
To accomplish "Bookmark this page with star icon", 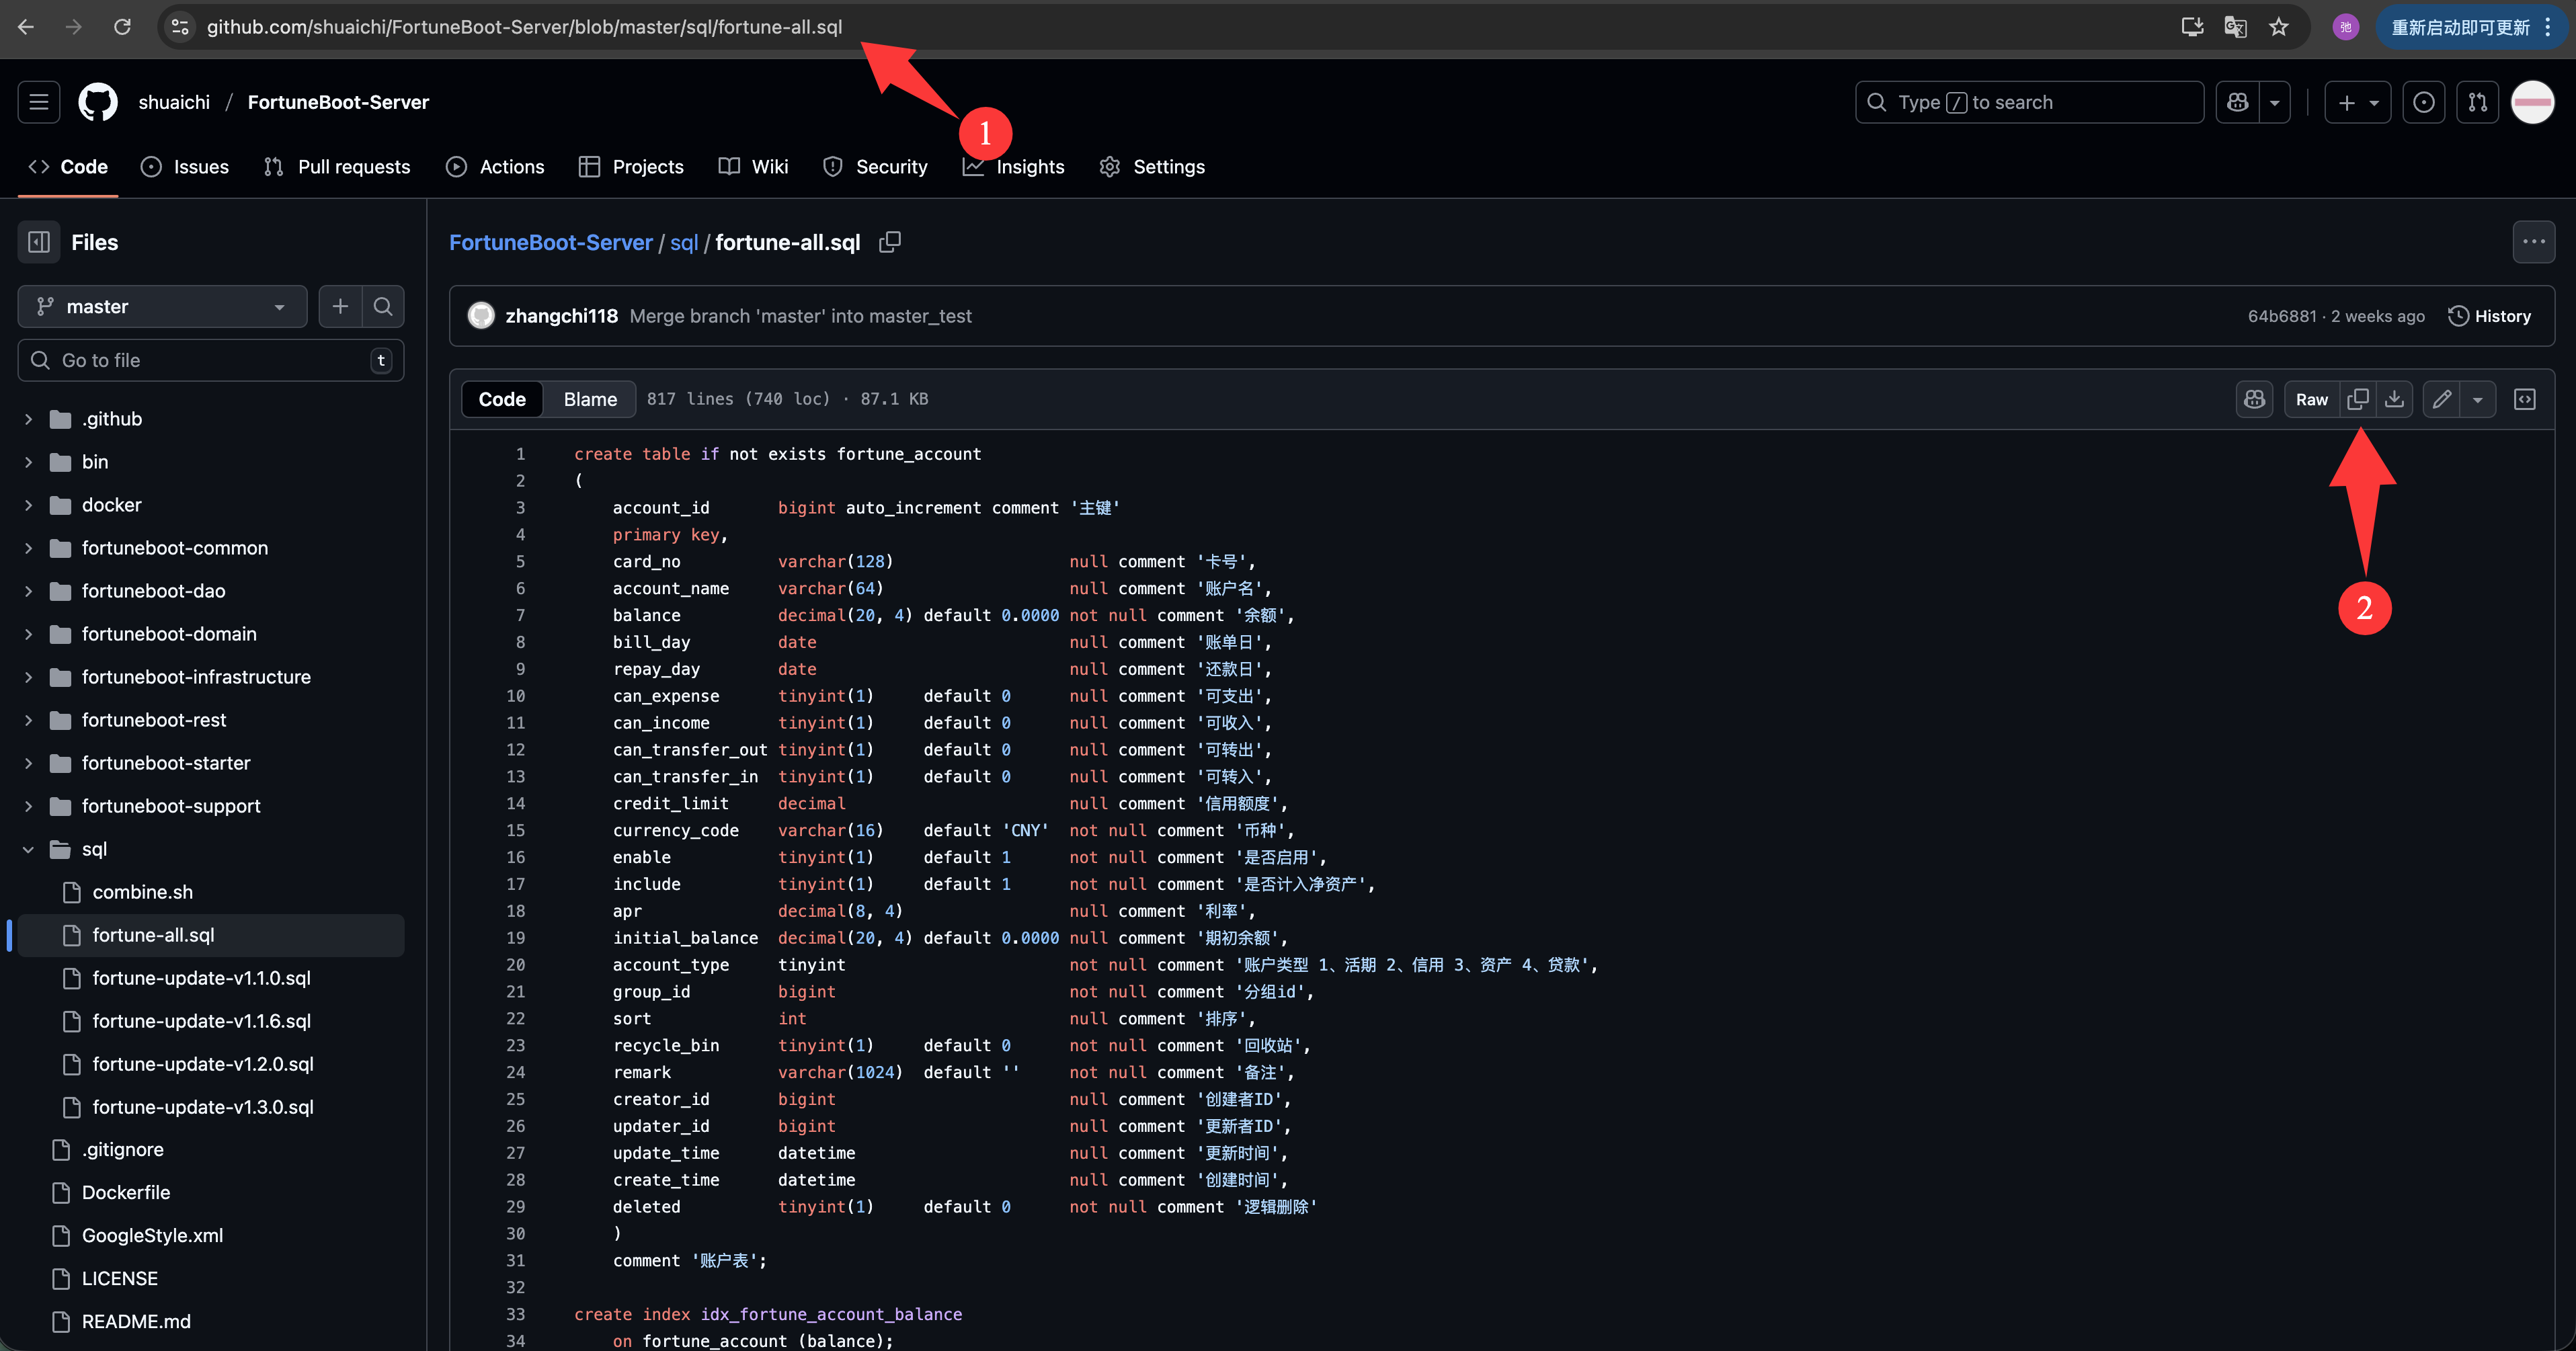I will pos(2279,27).
